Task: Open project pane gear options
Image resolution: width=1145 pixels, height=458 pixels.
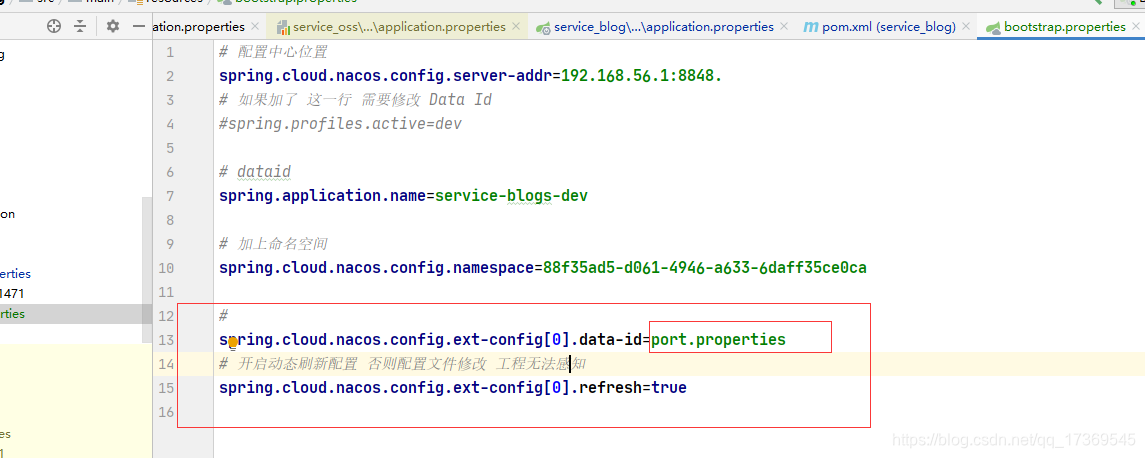Action: [x=112, y=26]
